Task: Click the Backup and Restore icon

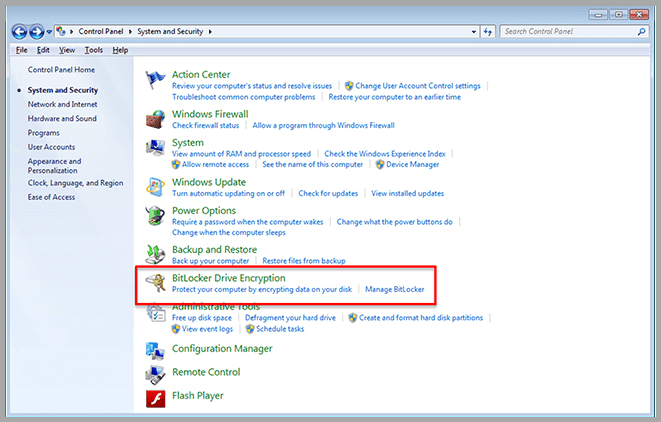Action: (155, 253)
